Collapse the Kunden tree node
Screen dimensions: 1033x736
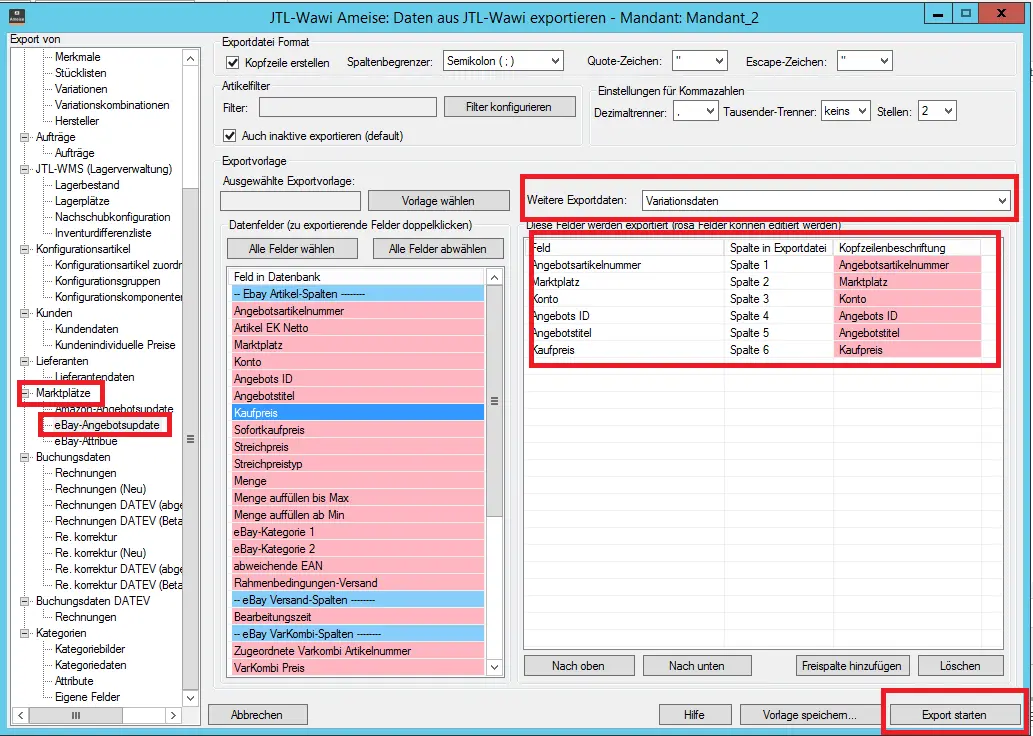point(26,313)
